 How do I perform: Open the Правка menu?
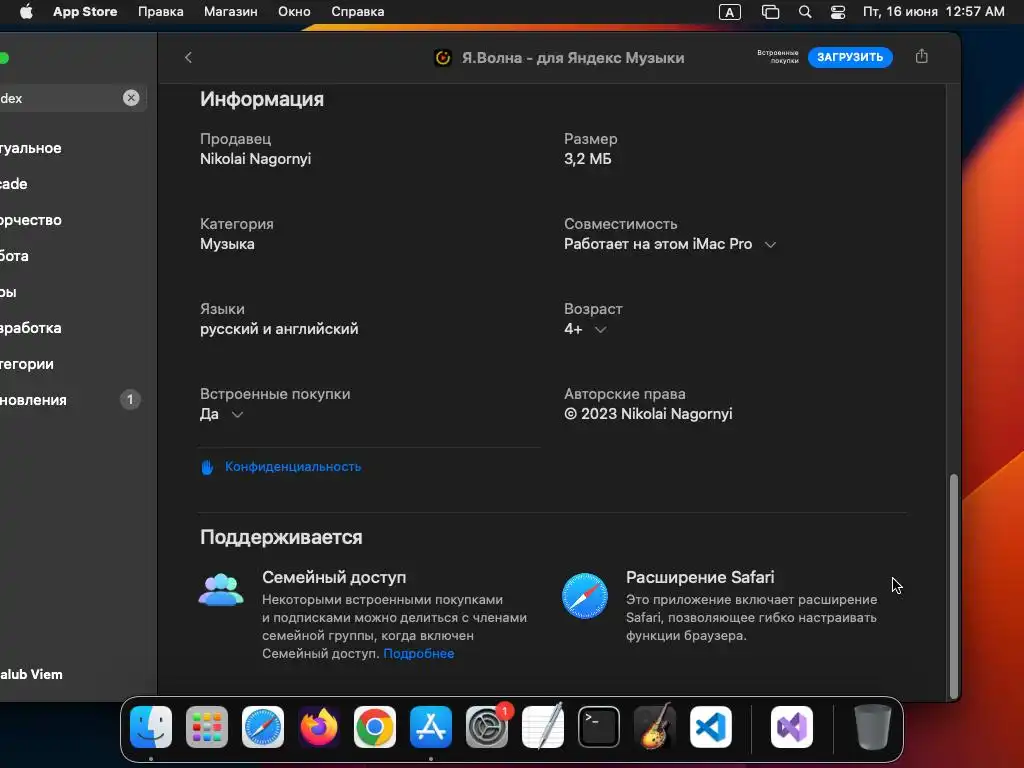click(x=161, y=12)
